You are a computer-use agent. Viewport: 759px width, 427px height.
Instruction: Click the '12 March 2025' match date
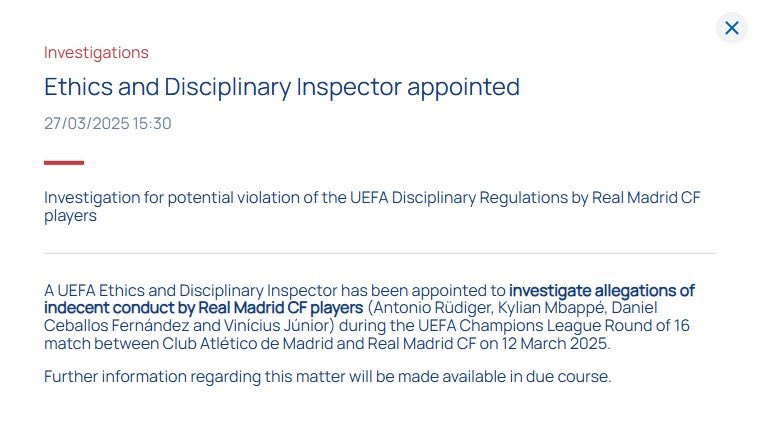[554, 344]
